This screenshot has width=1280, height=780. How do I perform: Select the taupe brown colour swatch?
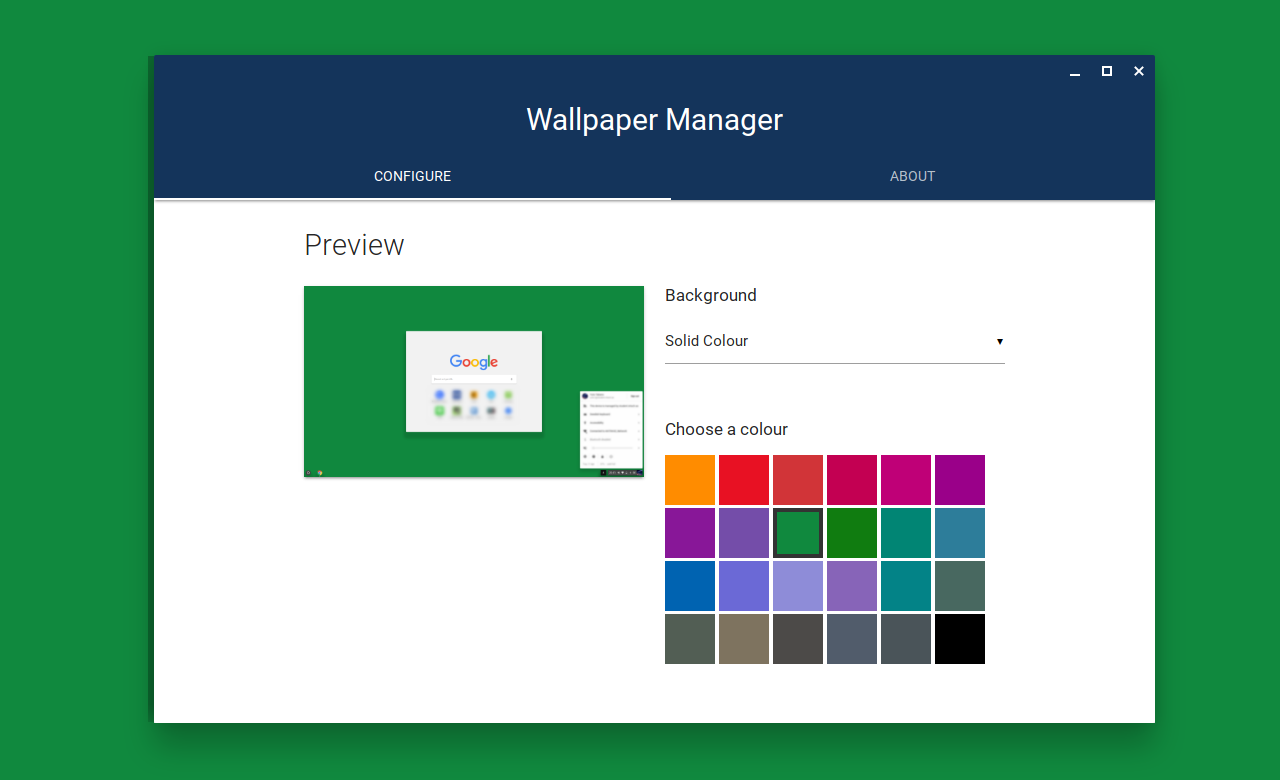click(744, 639)
